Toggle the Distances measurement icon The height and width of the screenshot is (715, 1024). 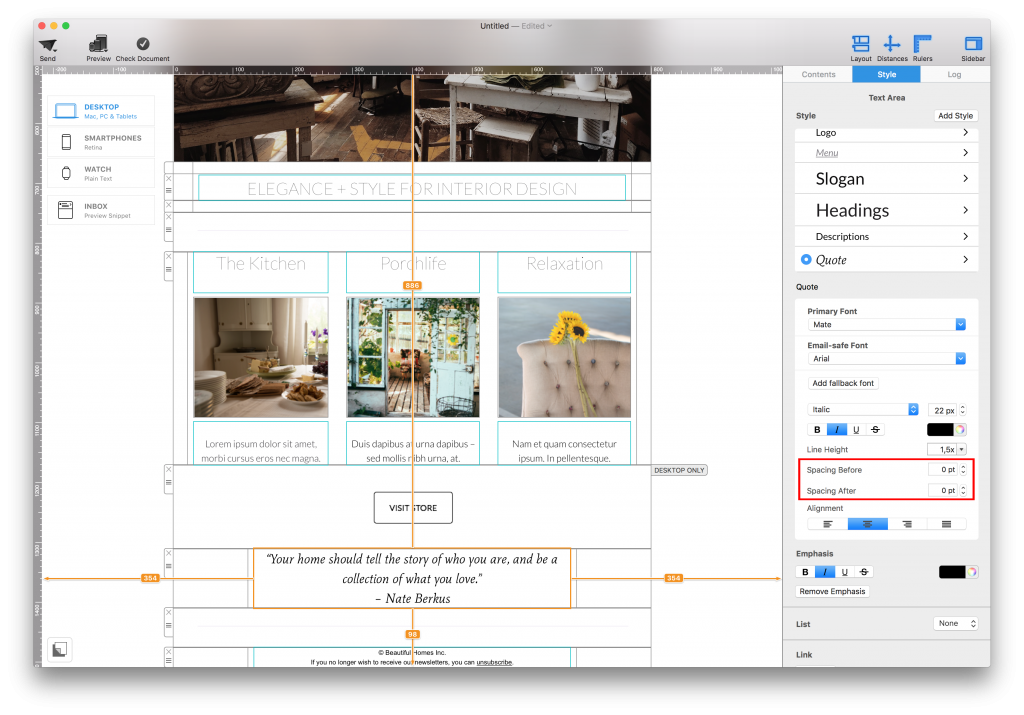tap(891, 44)
